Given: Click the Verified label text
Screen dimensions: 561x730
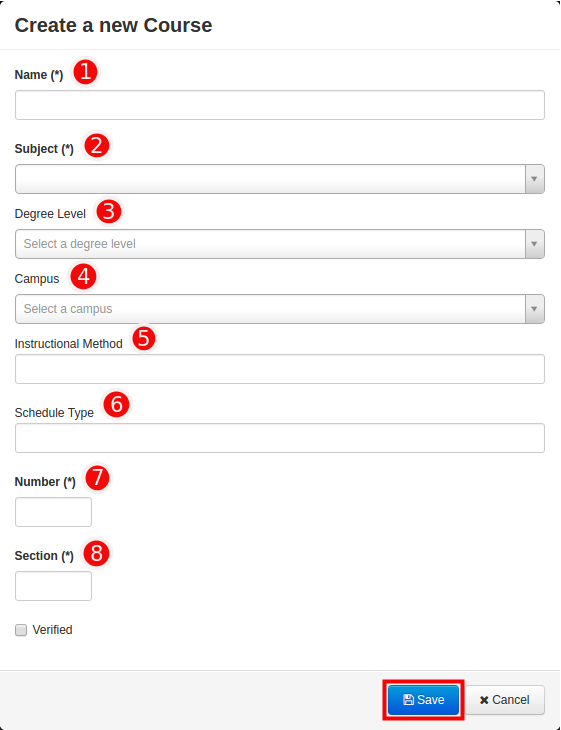Looking at the screenshot, I should pyautogui.click(x=52, y=630).
